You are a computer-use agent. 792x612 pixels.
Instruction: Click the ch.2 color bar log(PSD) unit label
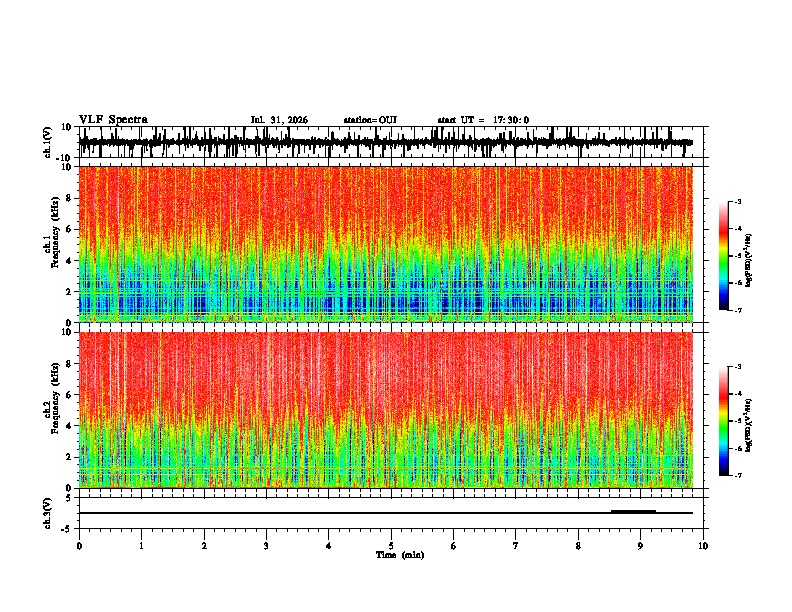click(x=748, y=425)
